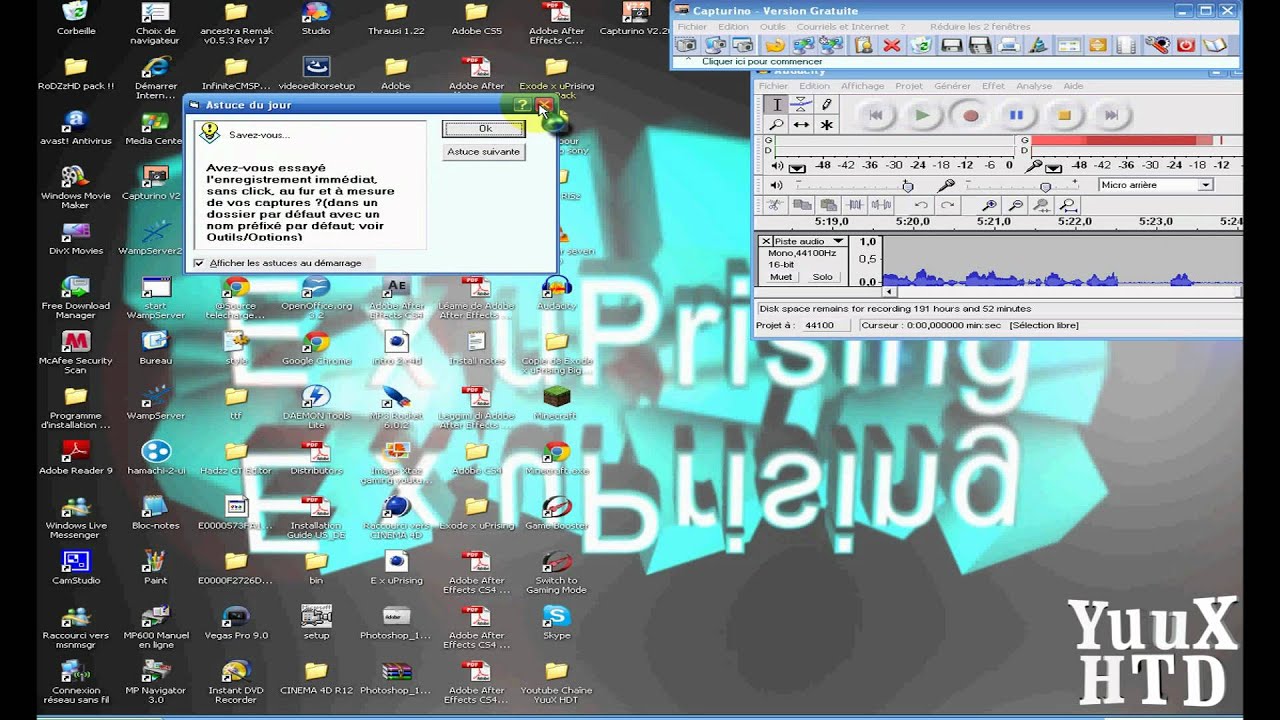Viewport: 1280px width, 720px height.
Task: Click the Audacity Zoom Out icon
Action: click(x=1016, y=205)
